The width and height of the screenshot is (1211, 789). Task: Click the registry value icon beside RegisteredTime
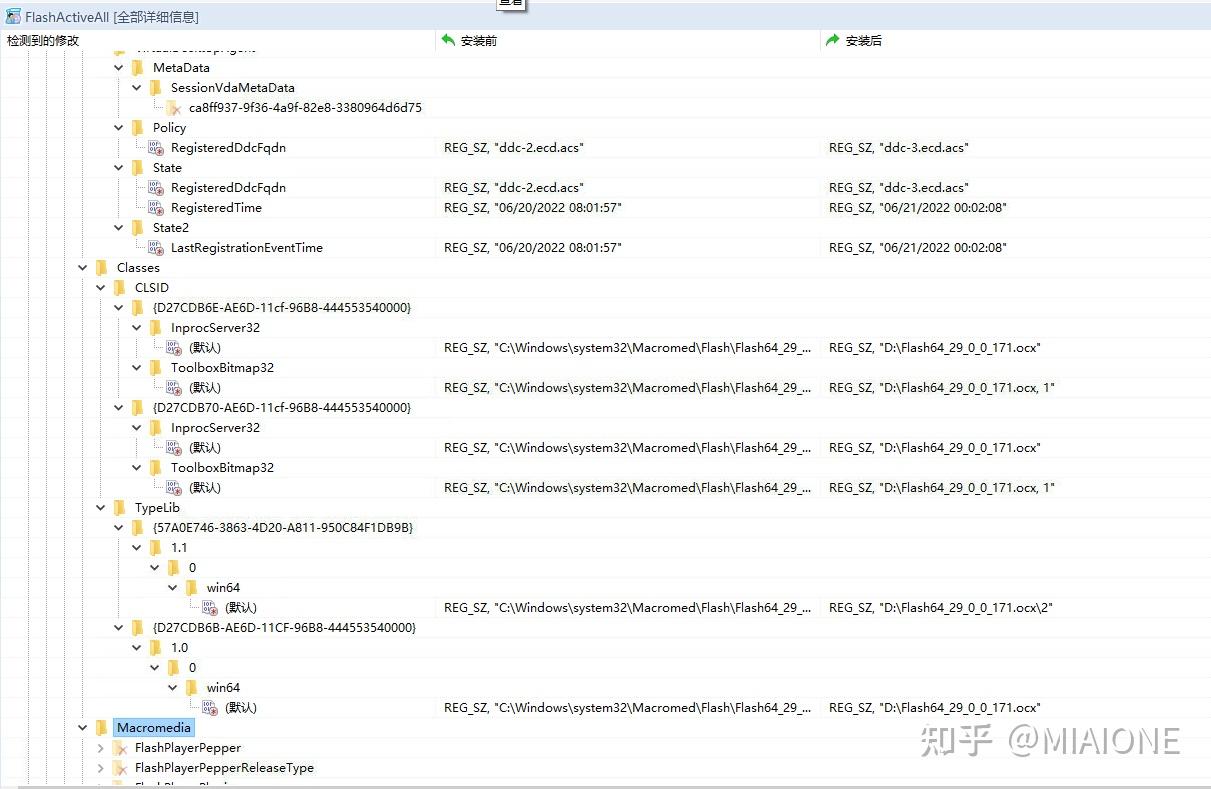coord(155,207)
